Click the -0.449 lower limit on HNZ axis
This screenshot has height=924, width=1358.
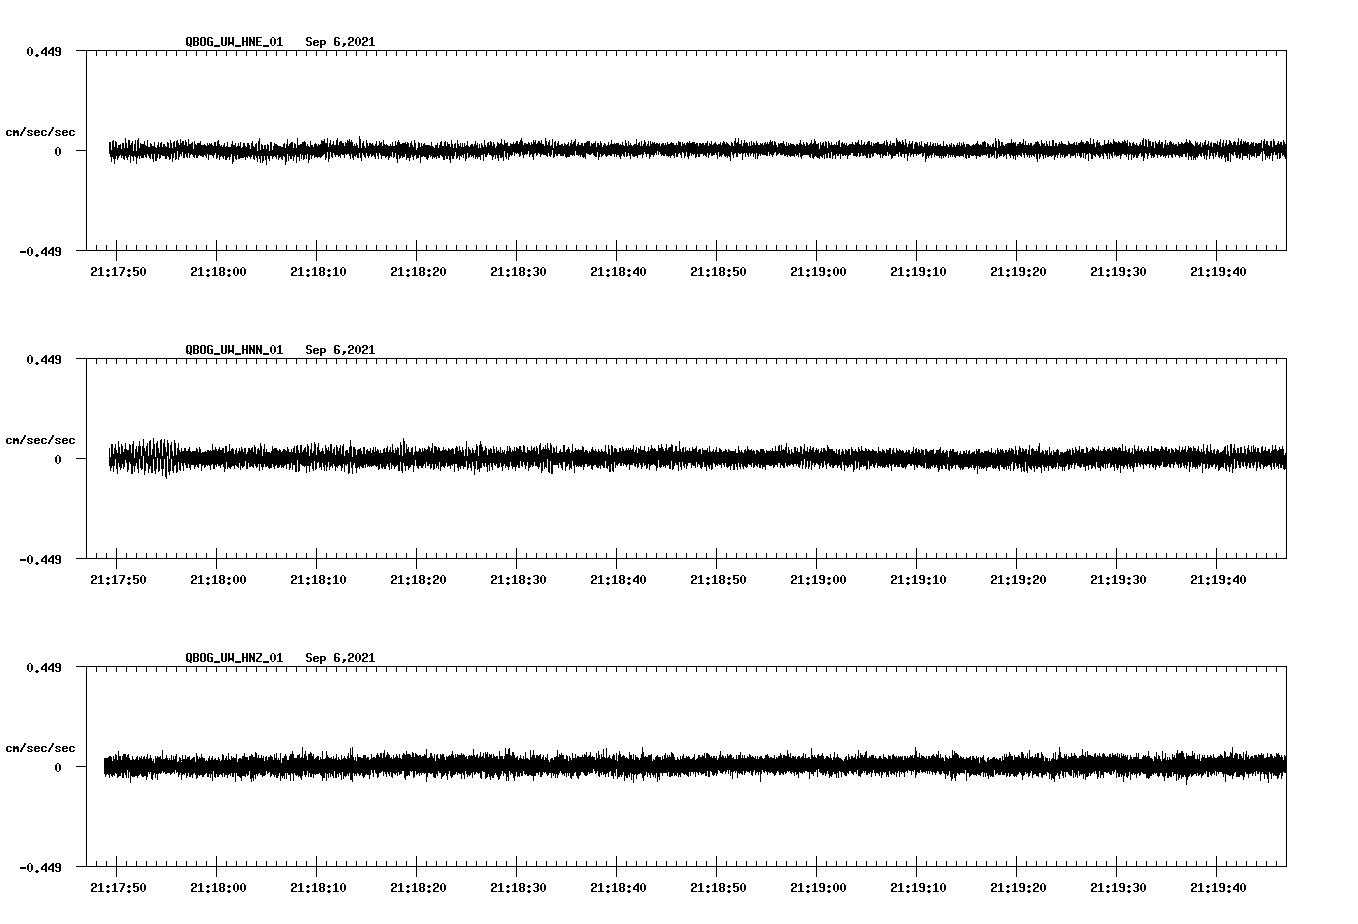(x=40, y=867)
